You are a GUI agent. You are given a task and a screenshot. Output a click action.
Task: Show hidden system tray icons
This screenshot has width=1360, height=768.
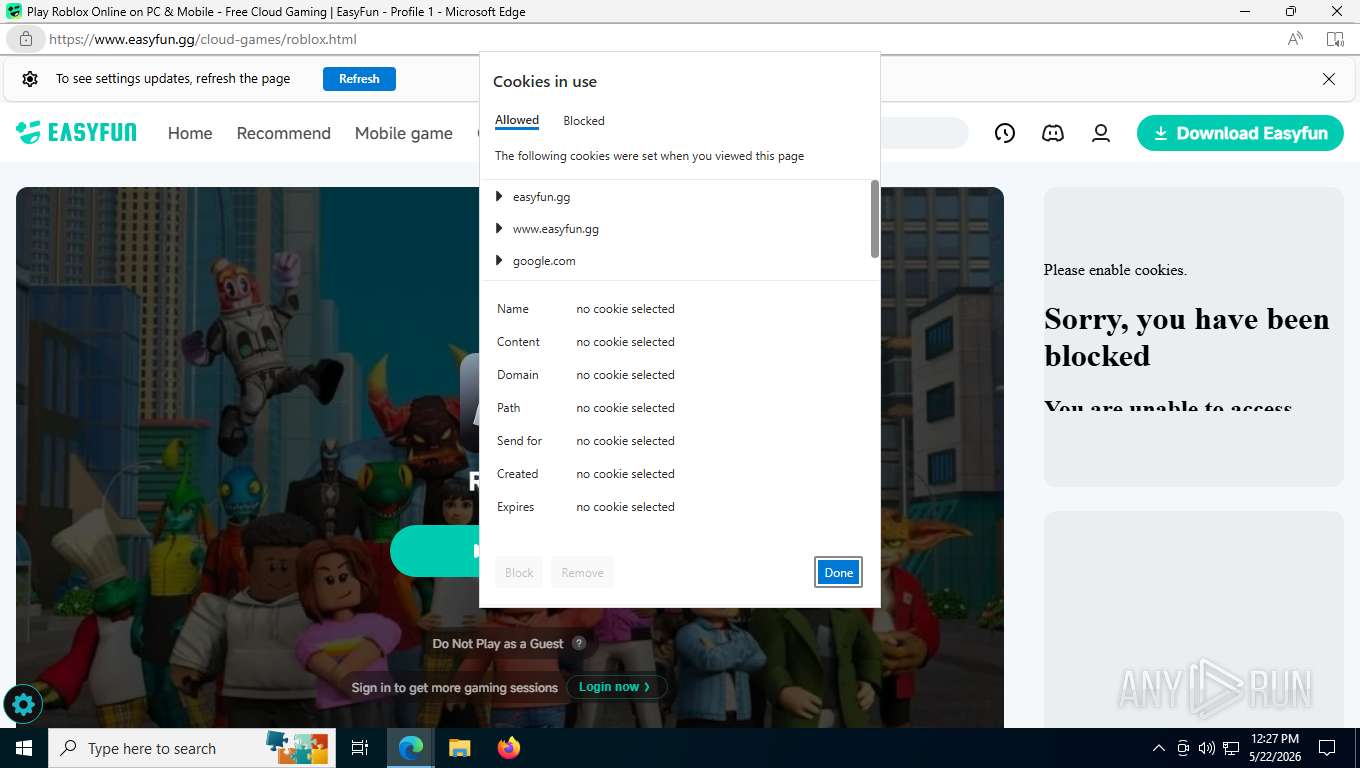click(x=1159, y=748)
